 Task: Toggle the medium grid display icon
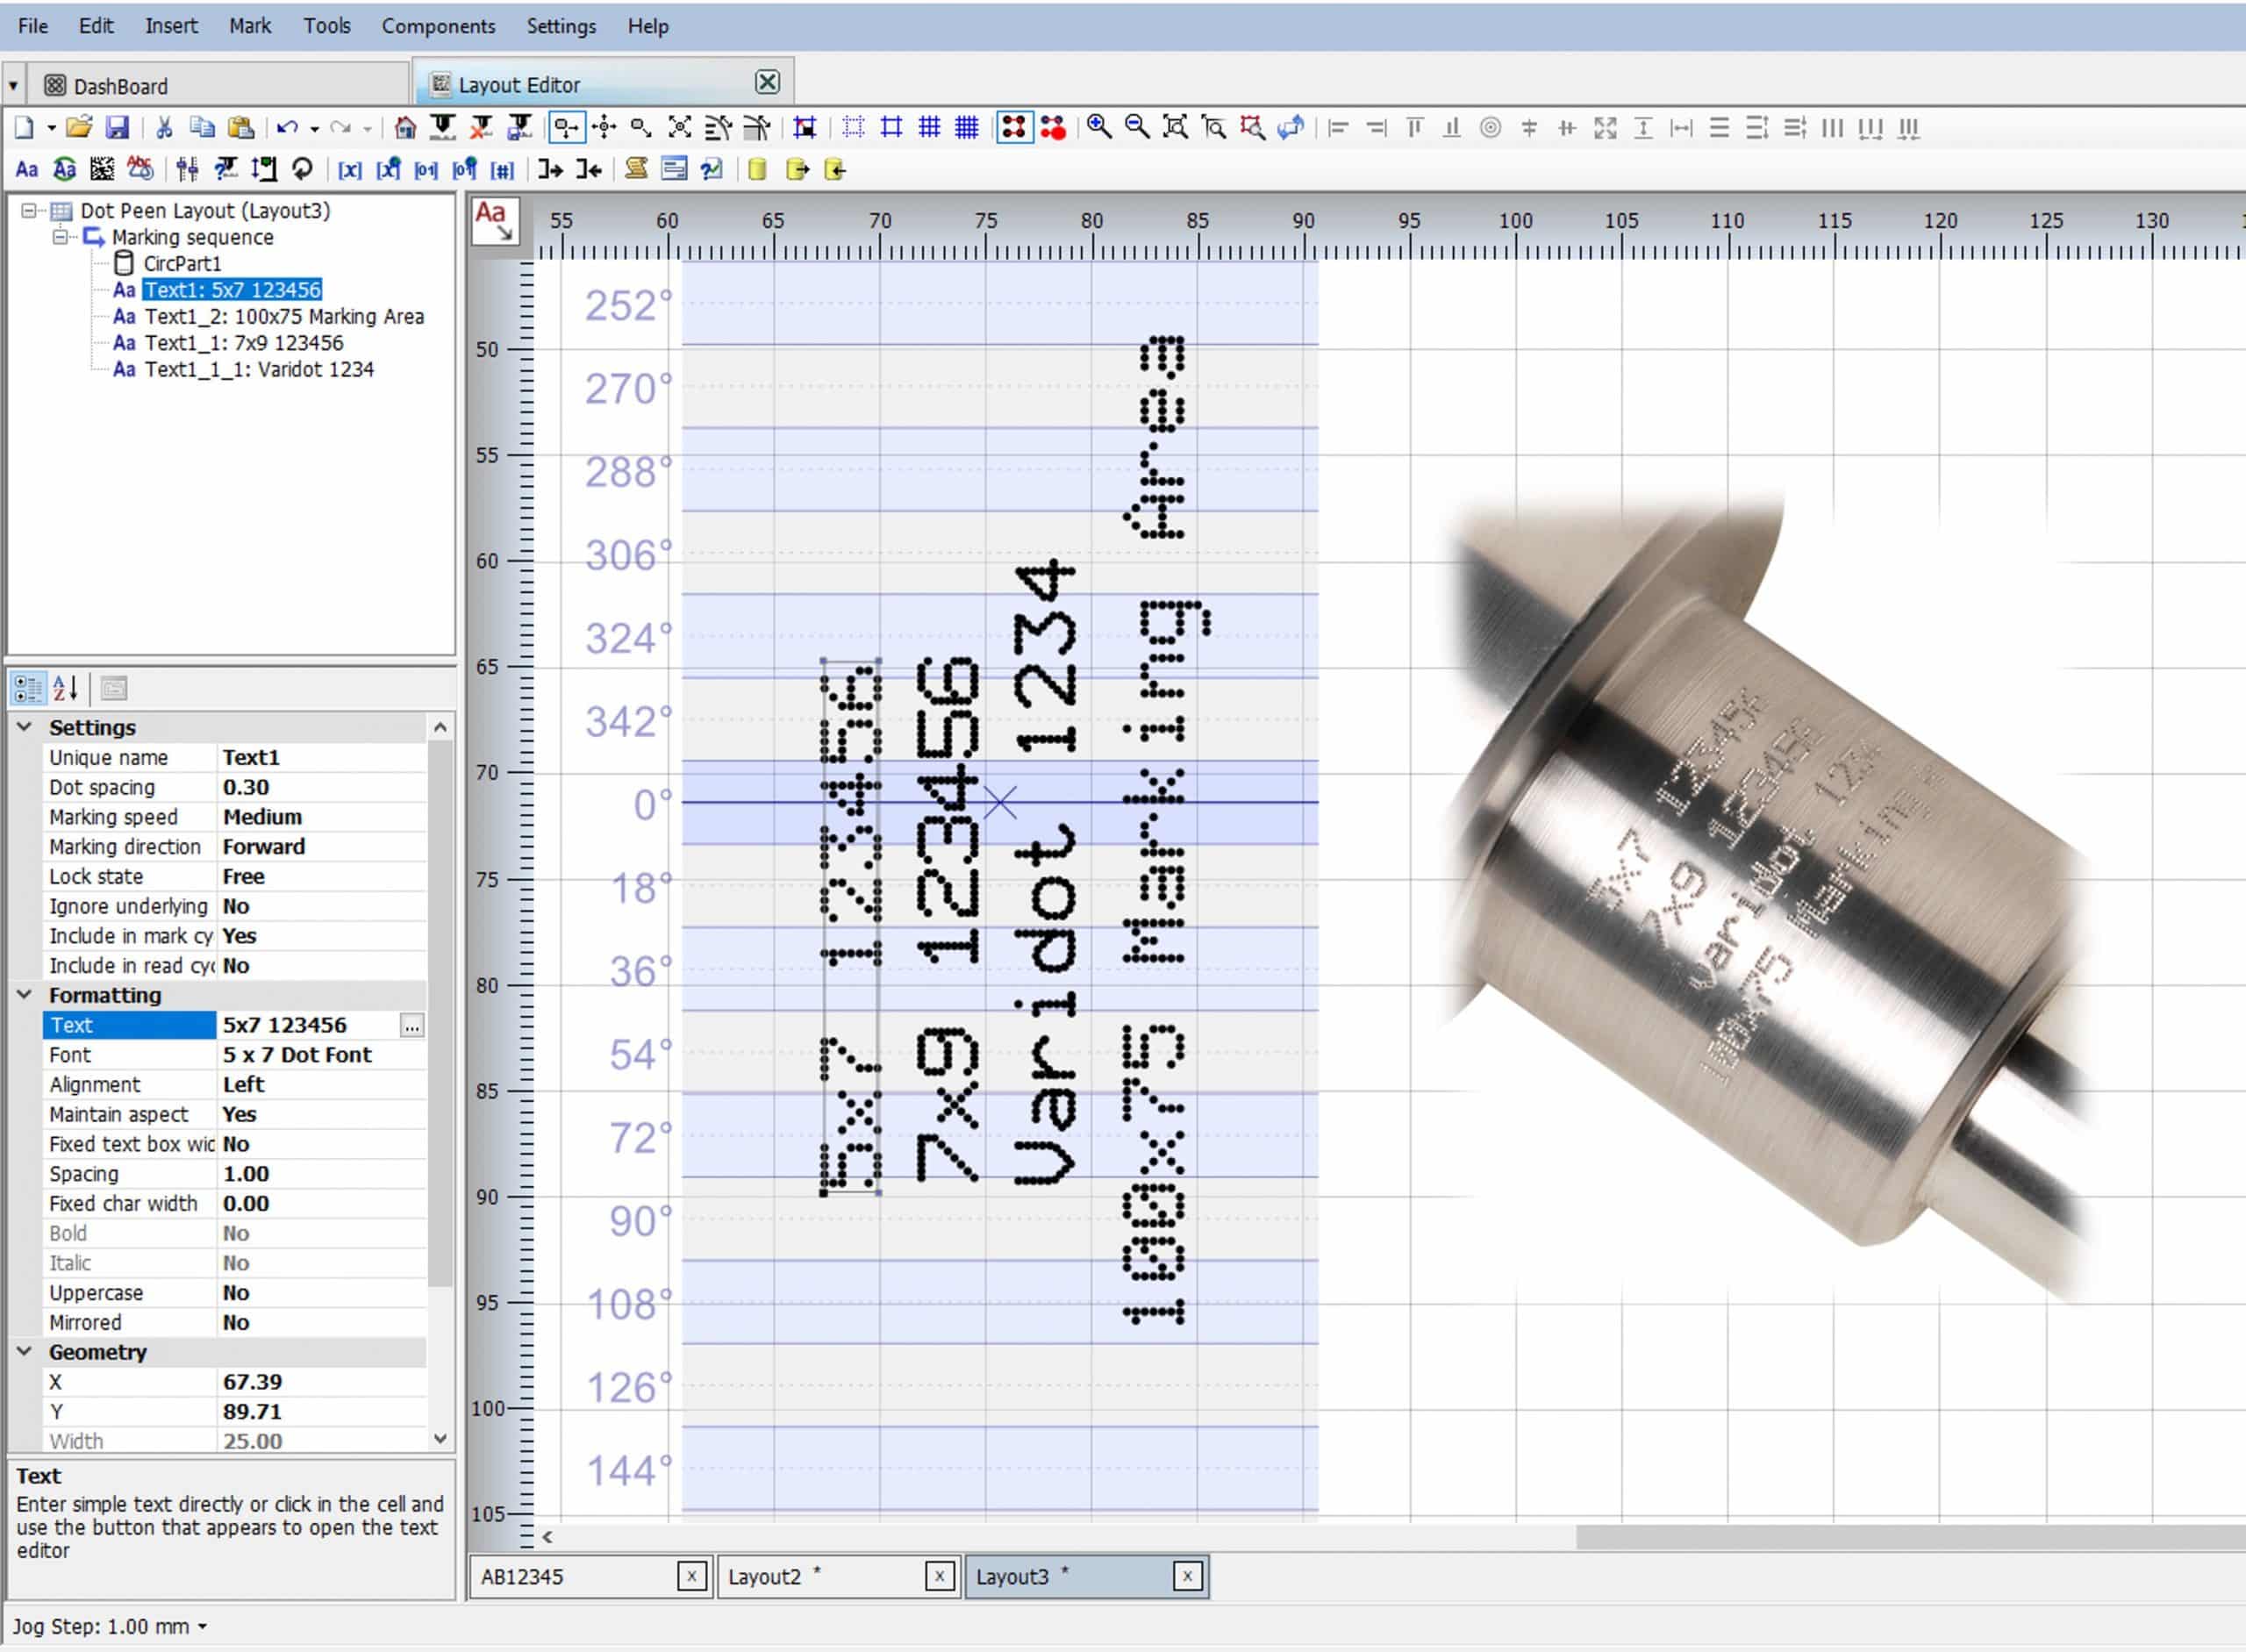(x=929, y=127)
